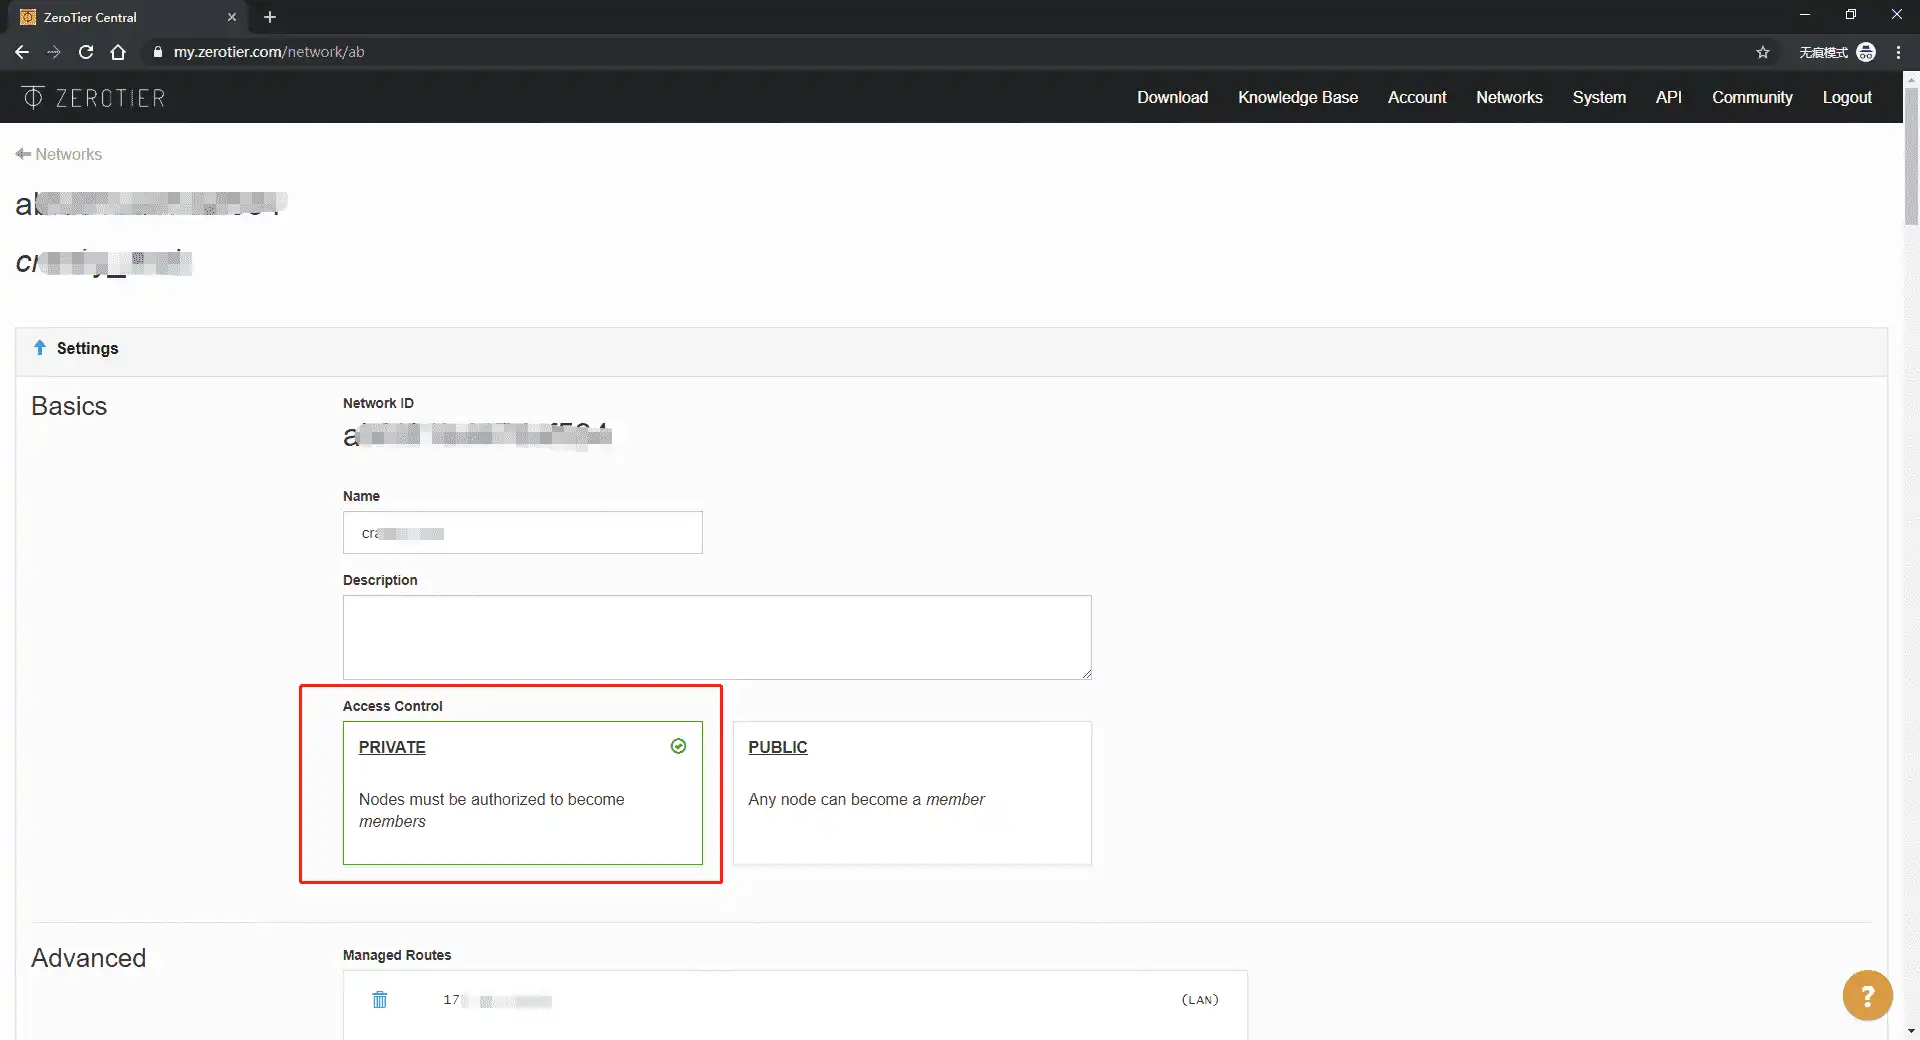Click the site lock icon in address bar
The width and height of the screenshot is (1920, 1040).
click(x=158, y=52)
